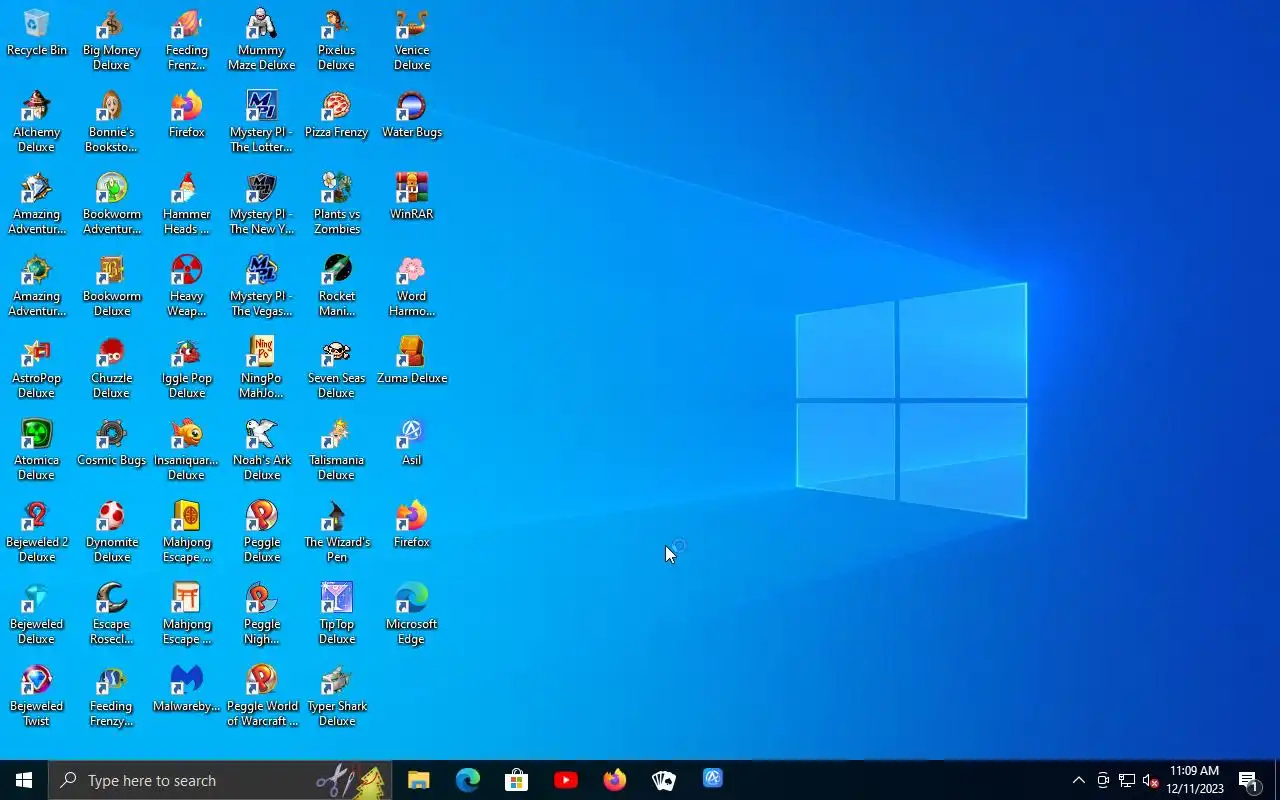Select Feeding Frenzy icon beside Bejeweled Twist

112,696
